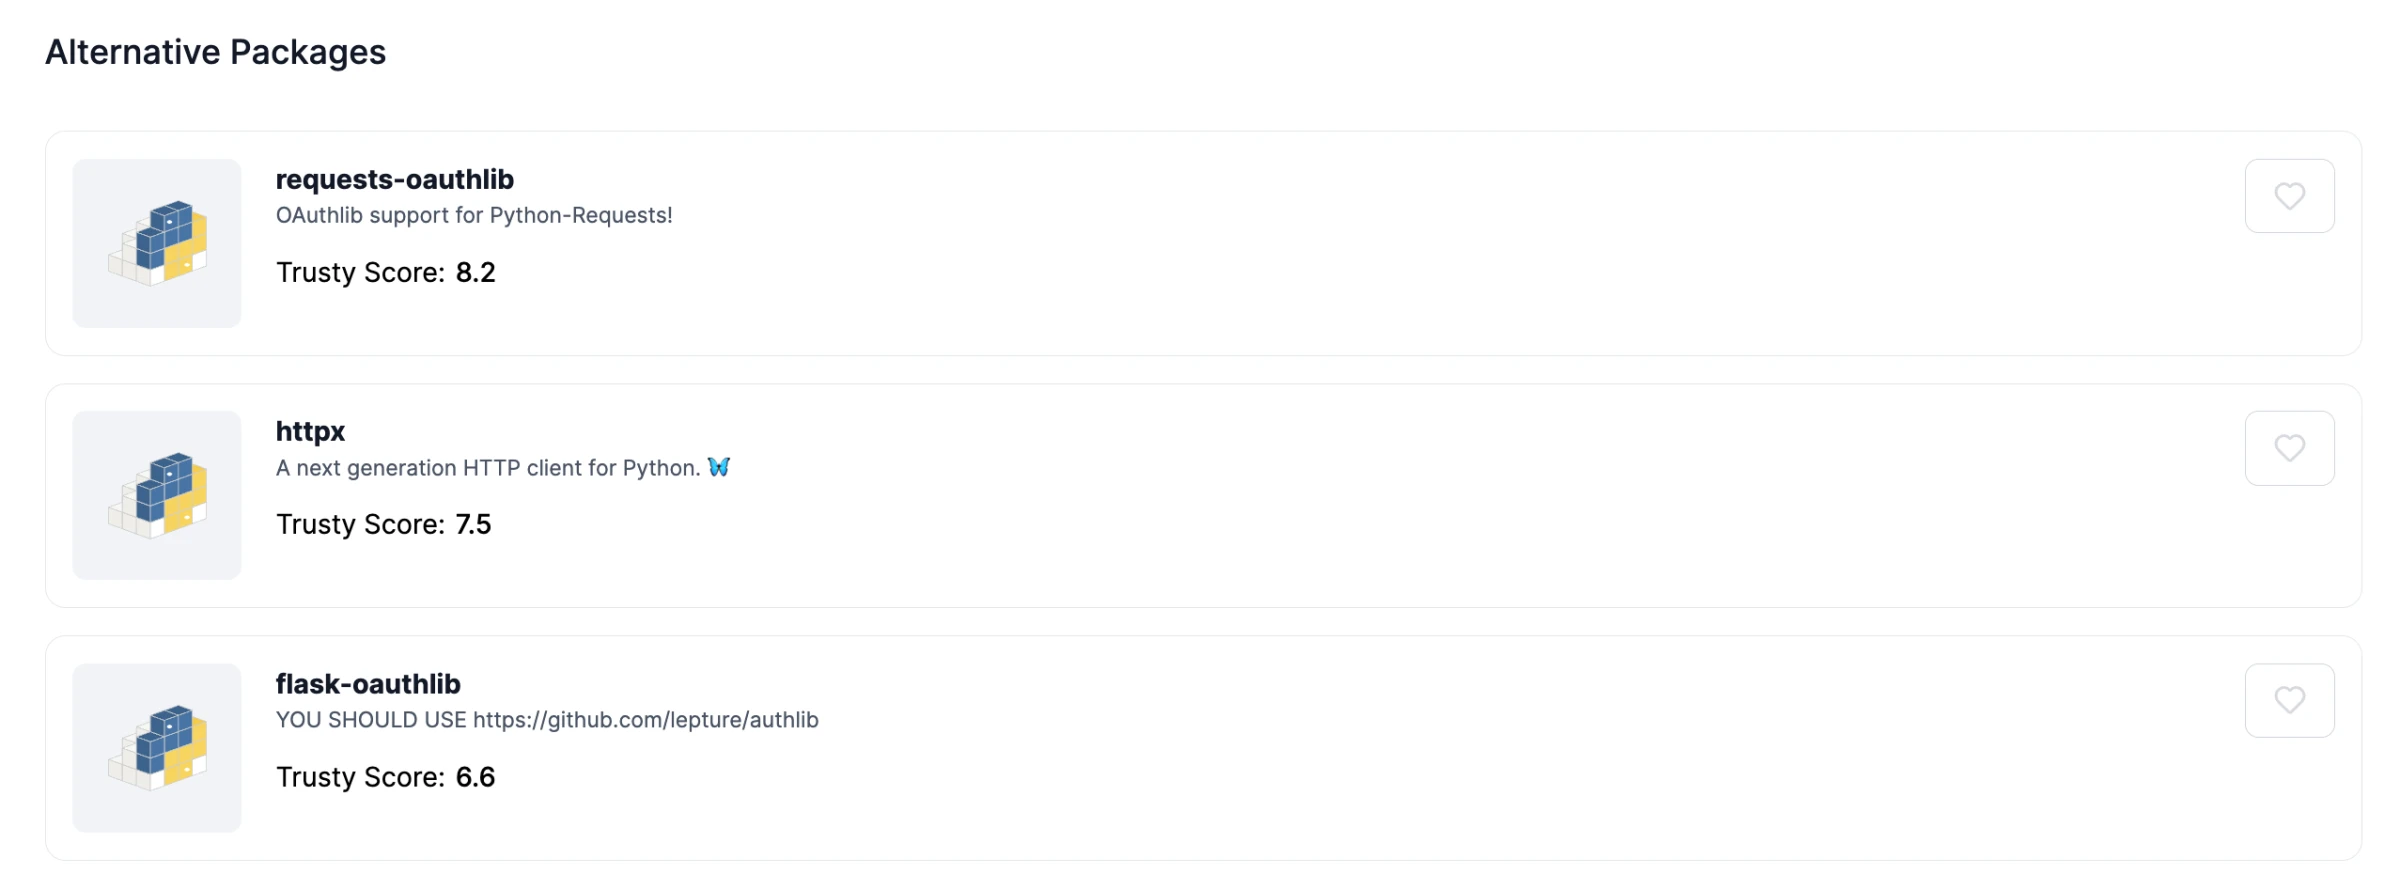Click the github.com/lepture/authlib URL text

646,720
